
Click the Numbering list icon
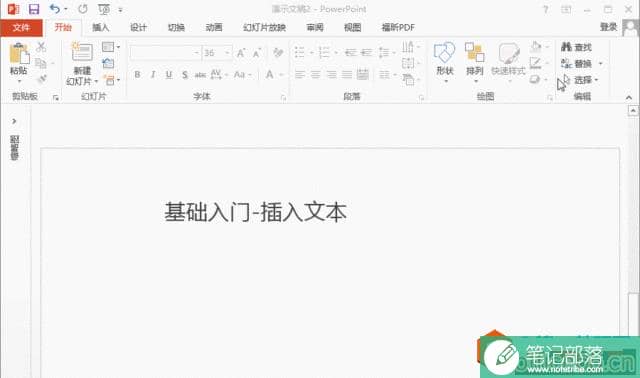click(x=324, y=52)
